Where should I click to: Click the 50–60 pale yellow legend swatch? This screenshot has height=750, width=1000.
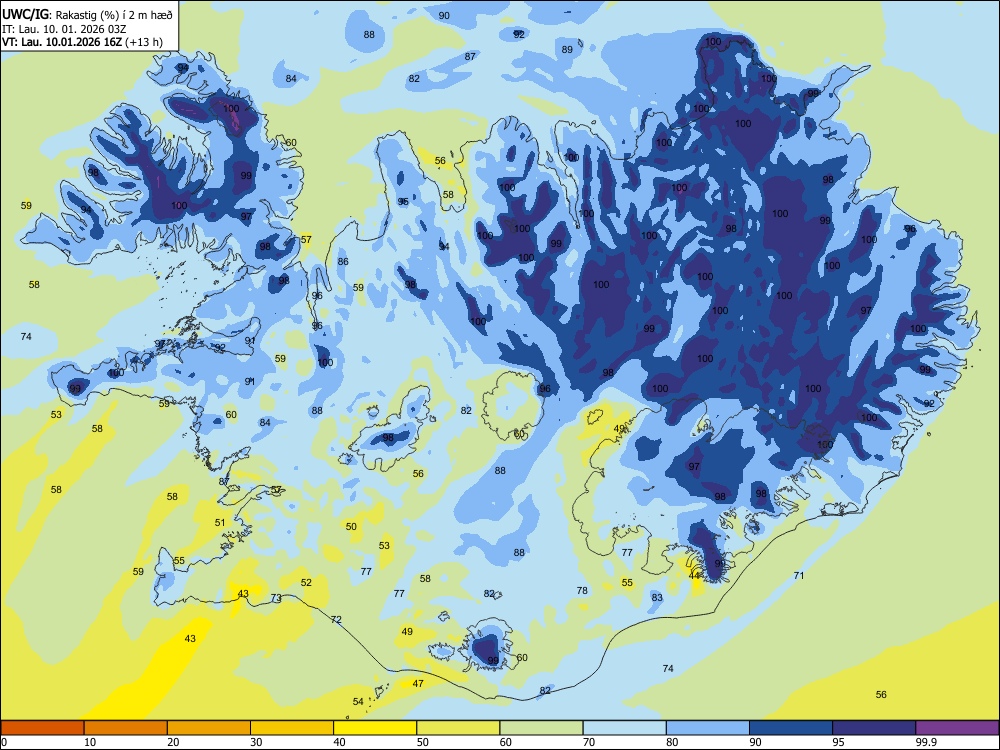coord(458,728)
